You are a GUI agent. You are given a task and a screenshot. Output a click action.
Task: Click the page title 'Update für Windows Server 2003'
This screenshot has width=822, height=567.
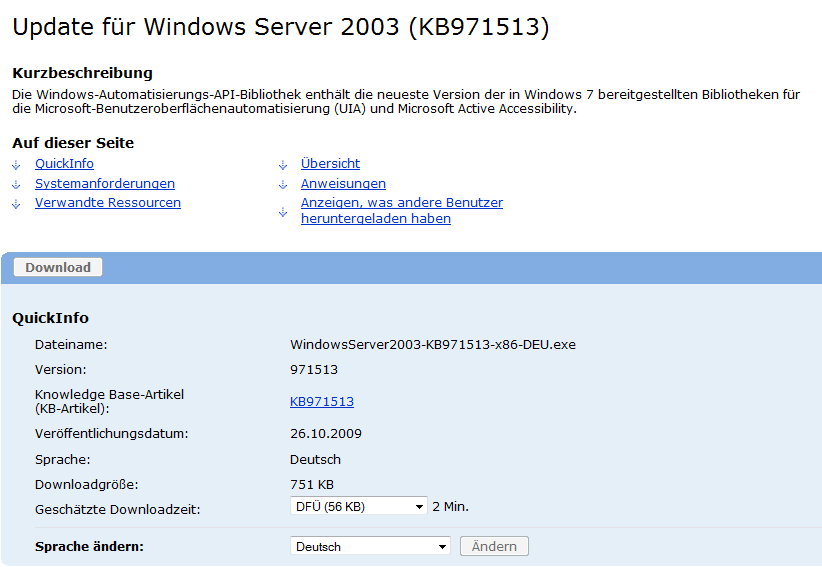point(281,27)
